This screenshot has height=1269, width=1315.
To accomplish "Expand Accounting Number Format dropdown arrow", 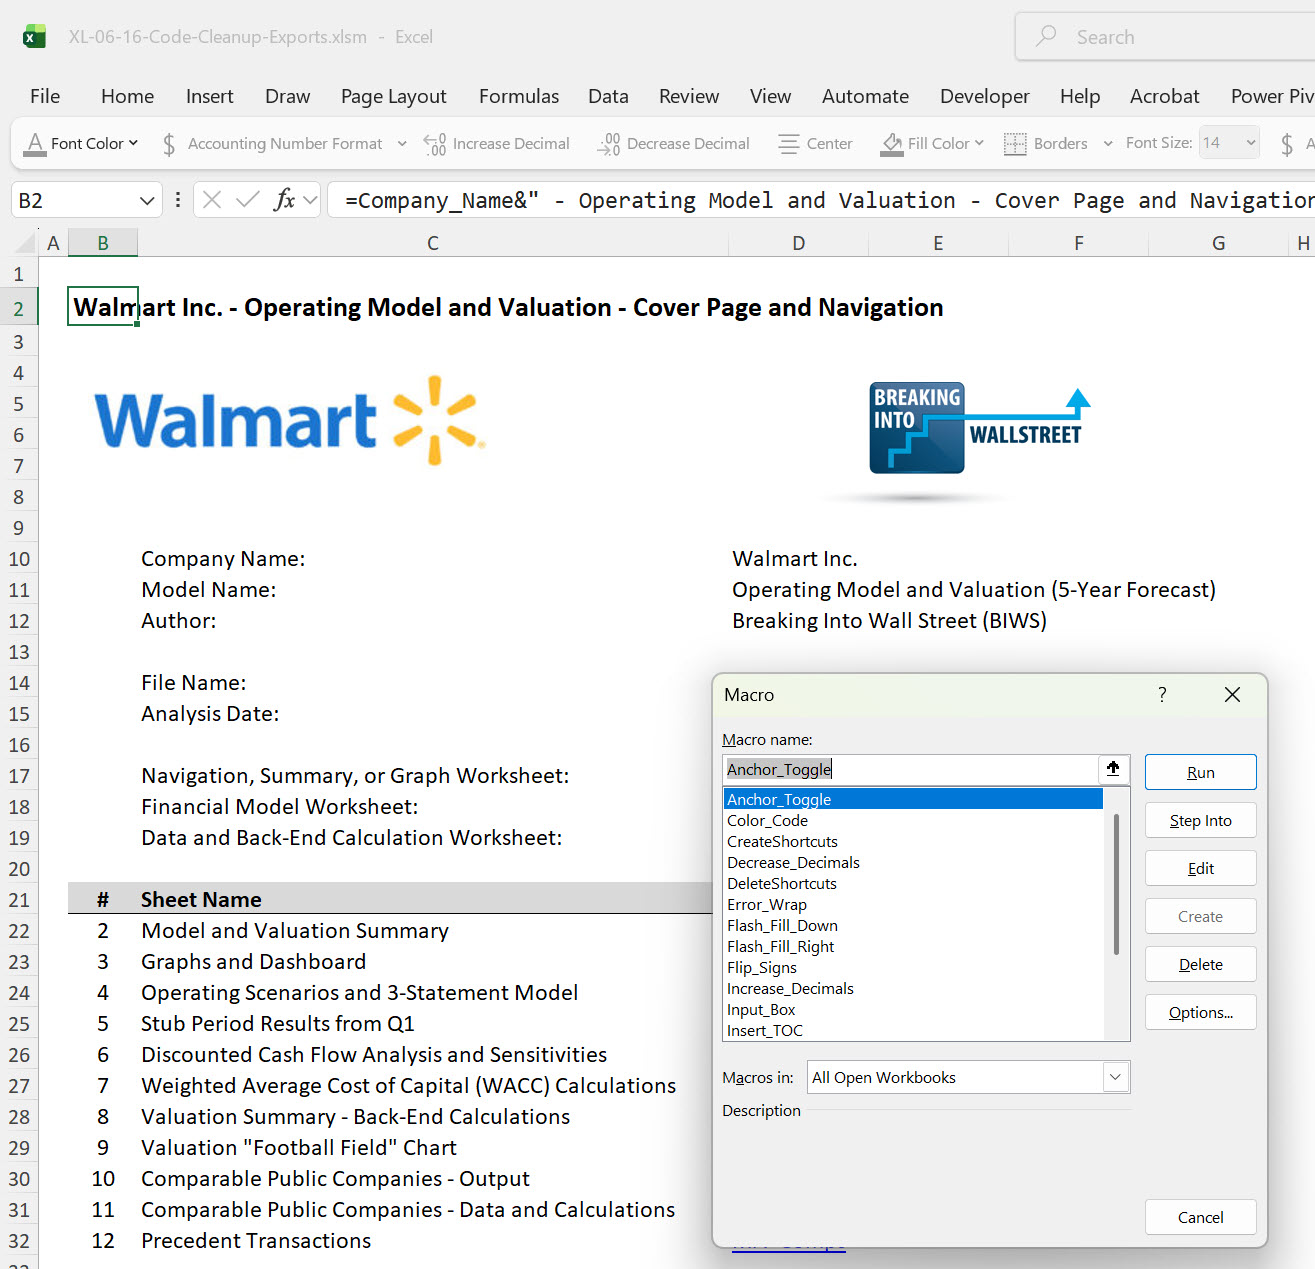I will pos(402,144).
